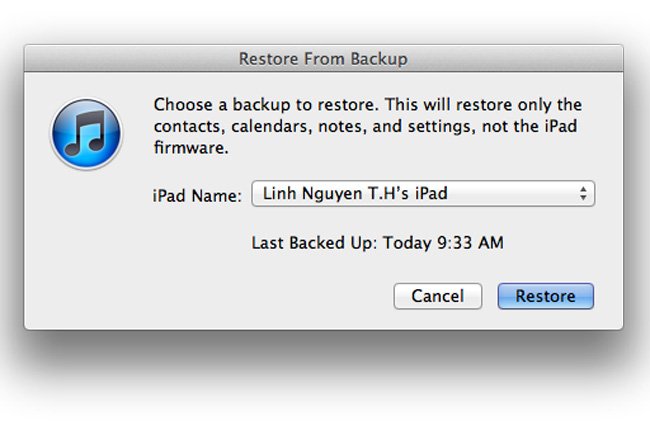This screenshot has width=650, height=430.
Task: Click the up-down arrows on backup selector
Action: coord(583,194)
